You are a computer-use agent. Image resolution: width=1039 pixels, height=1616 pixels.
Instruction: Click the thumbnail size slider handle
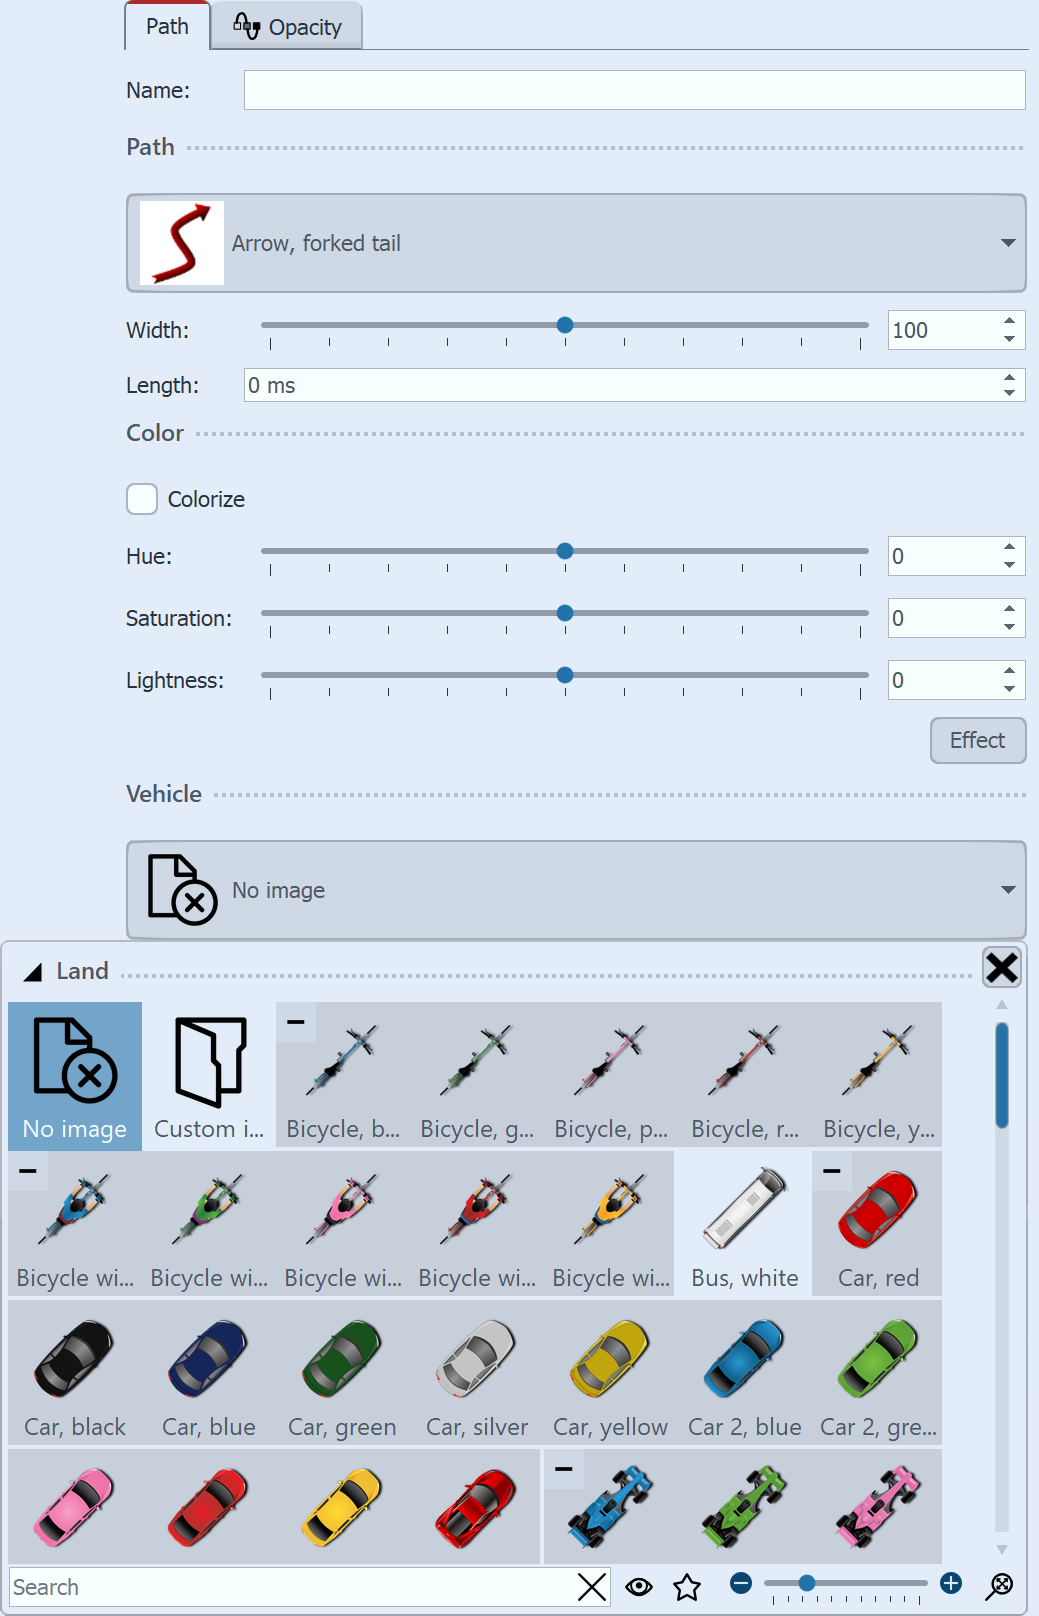coord(807,1583)
